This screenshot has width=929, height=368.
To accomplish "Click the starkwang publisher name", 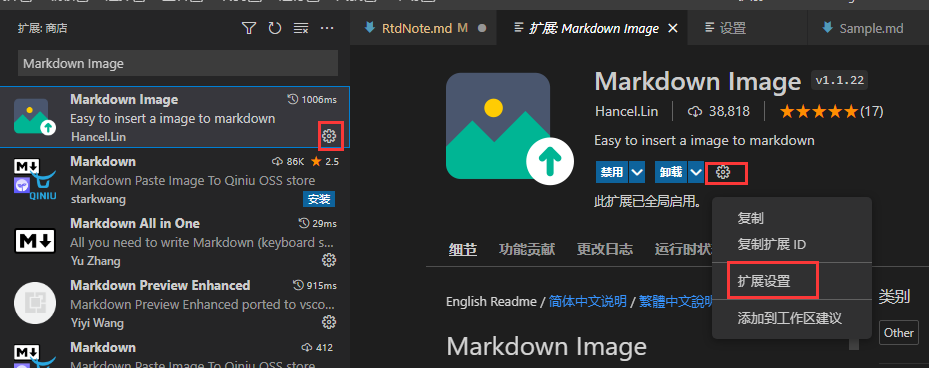I will 98,199.
